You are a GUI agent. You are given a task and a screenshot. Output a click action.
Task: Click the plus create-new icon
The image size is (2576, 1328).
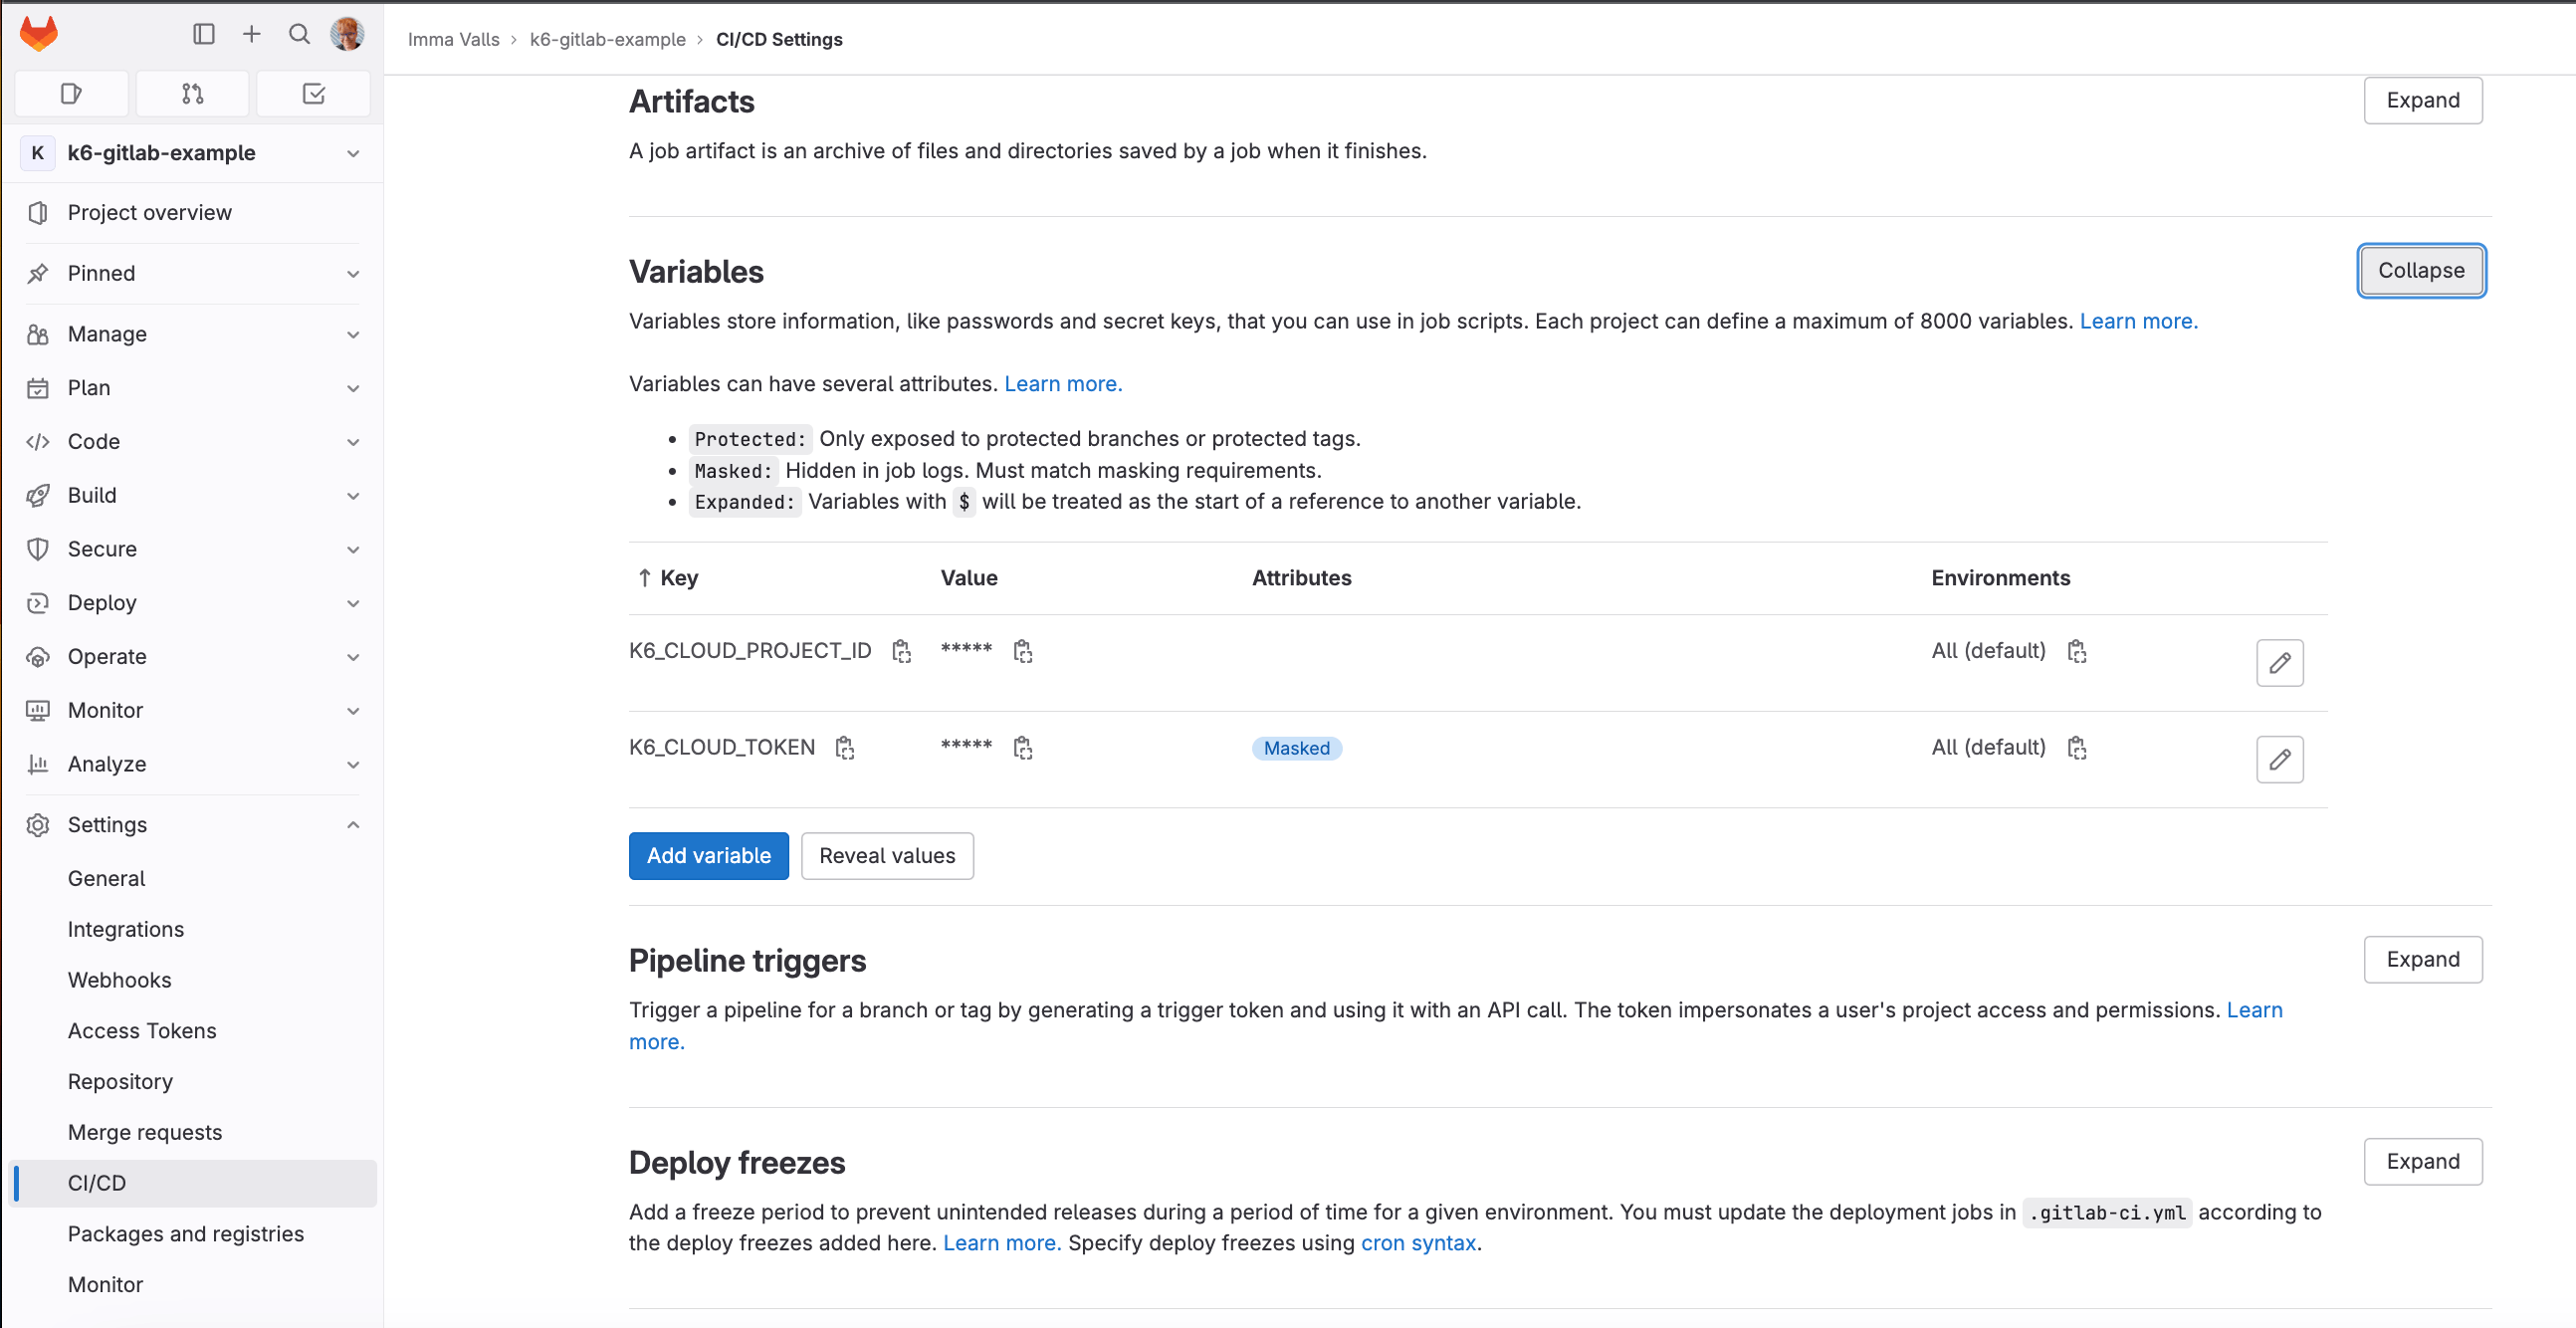pos(251,34)
